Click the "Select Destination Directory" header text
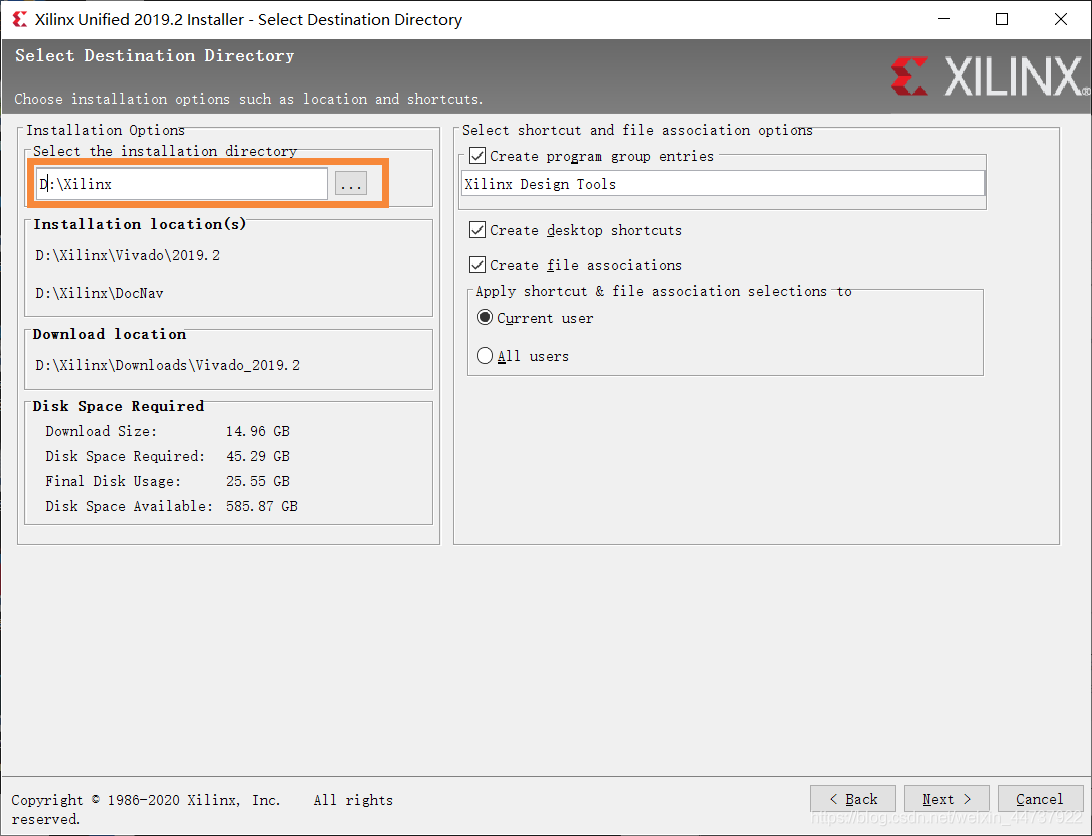 [153, 56]
